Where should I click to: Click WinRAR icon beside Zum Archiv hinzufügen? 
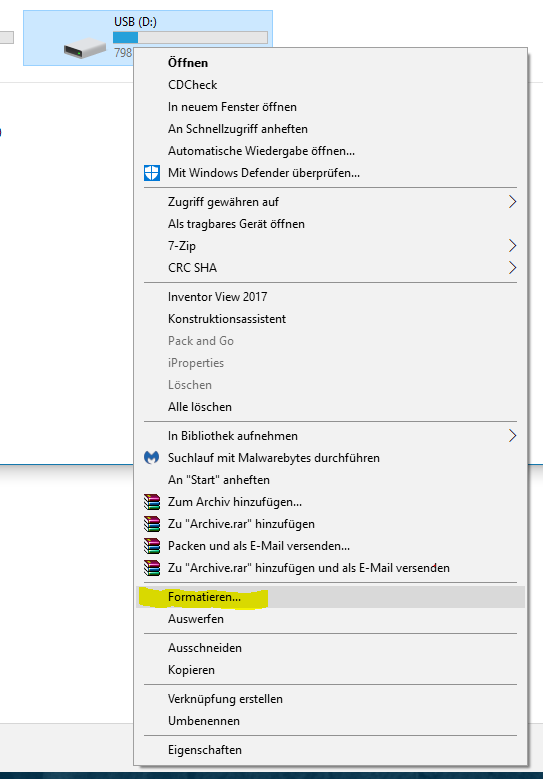pyautogui.click(x=152, y=502)
